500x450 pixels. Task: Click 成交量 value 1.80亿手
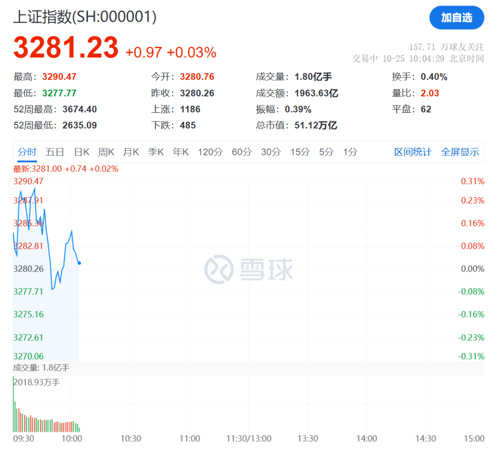tap(313, 77)
